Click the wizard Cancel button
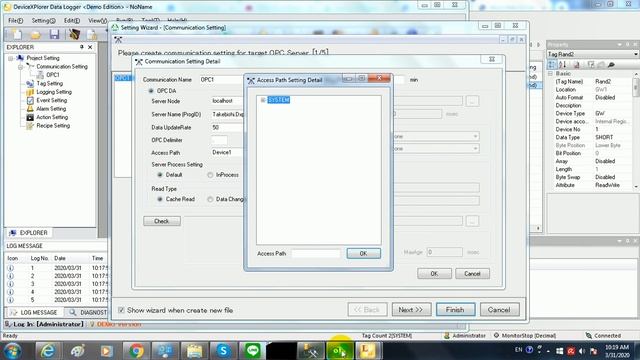 coord(499,310)
